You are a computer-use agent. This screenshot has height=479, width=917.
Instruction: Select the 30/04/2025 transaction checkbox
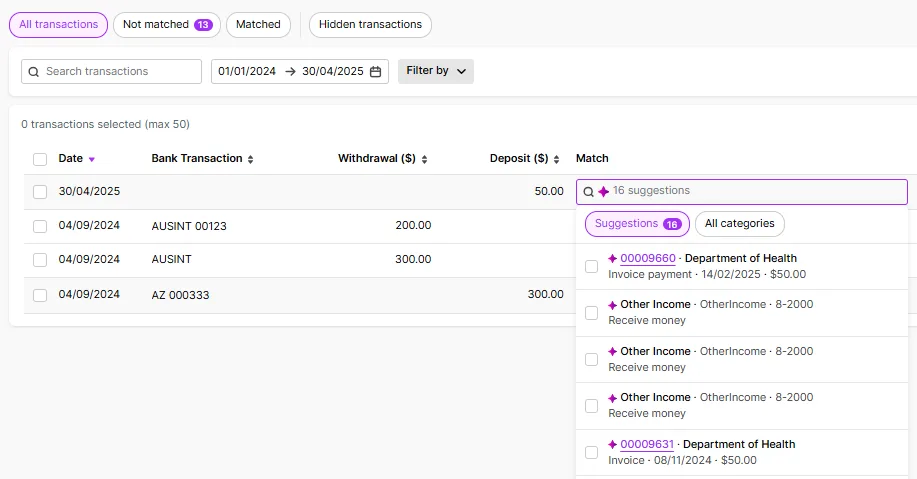tap(40, 192)
